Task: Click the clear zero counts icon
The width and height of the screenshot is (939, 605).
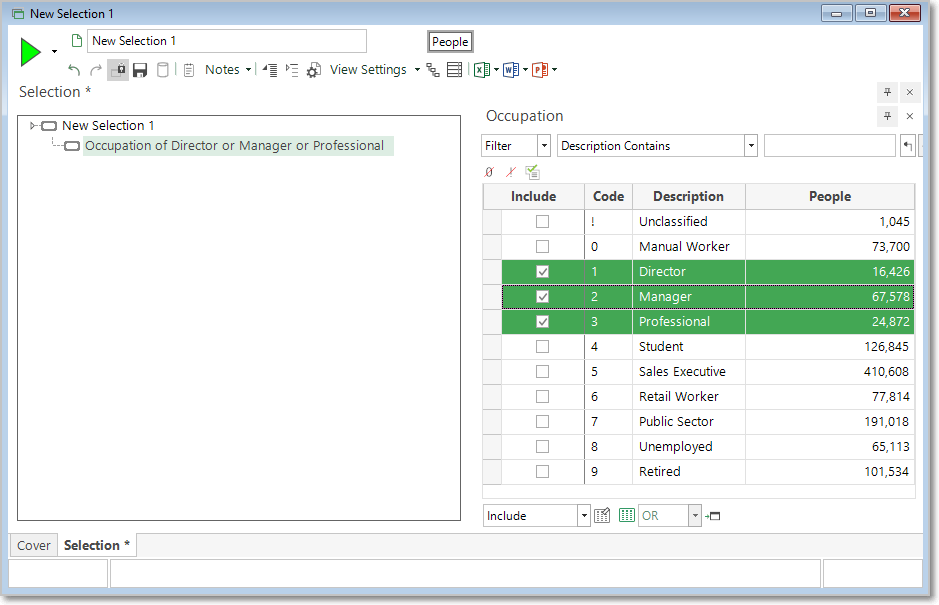Action: coord(489,173)
